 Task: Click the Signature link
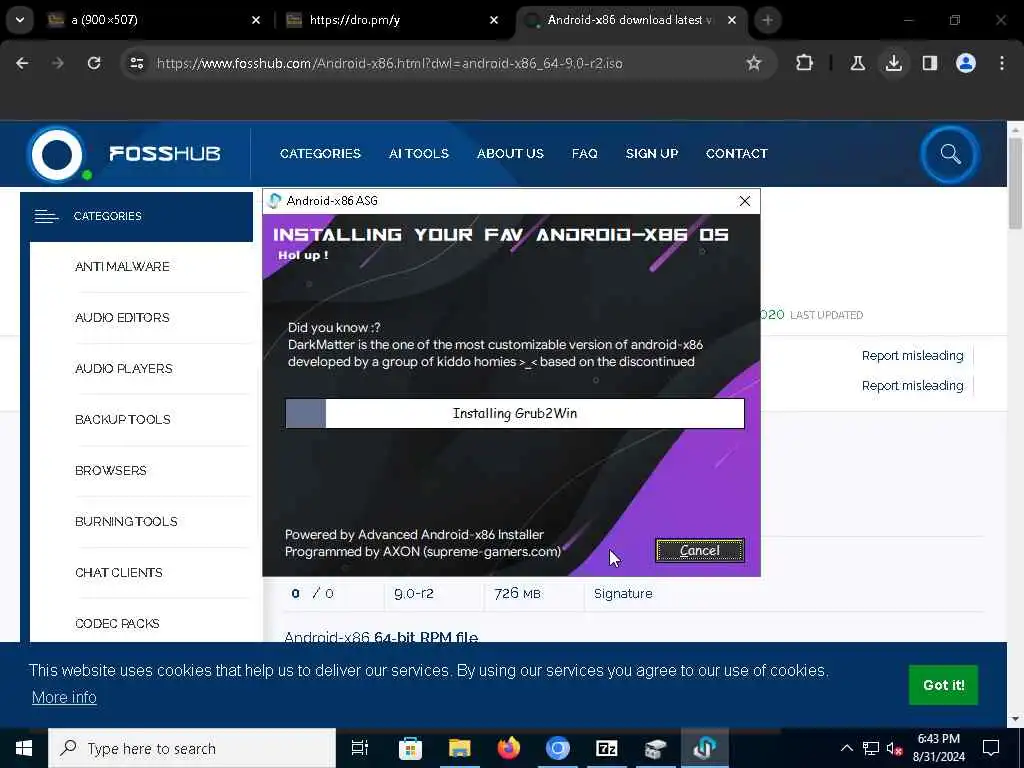623,594
